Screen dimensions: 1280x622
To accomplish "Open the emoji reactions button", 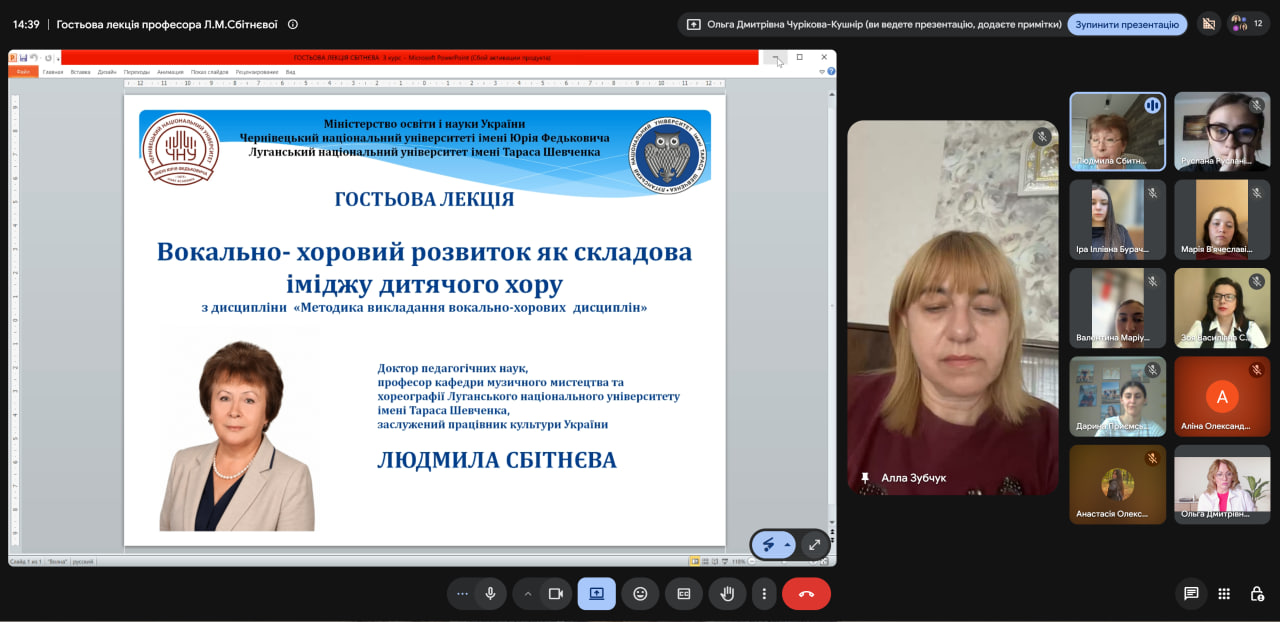I will click(640, 593).
